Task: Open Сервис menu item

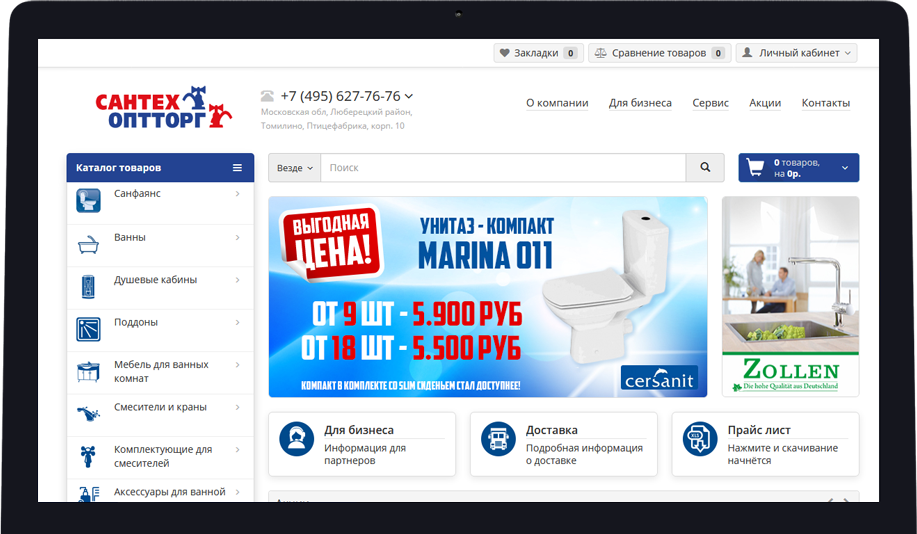Action: tap(710, 103)
